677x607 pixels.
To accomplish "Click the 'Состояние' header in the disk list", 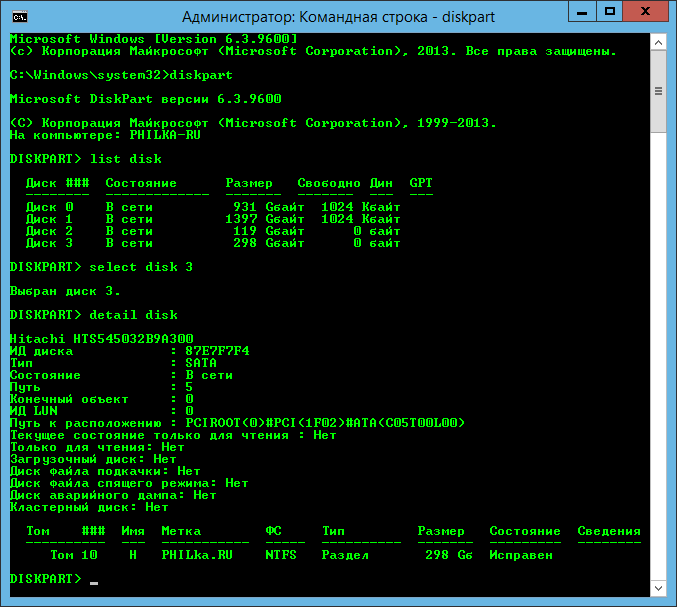I will pyautogui.click(x=141, y=183).
